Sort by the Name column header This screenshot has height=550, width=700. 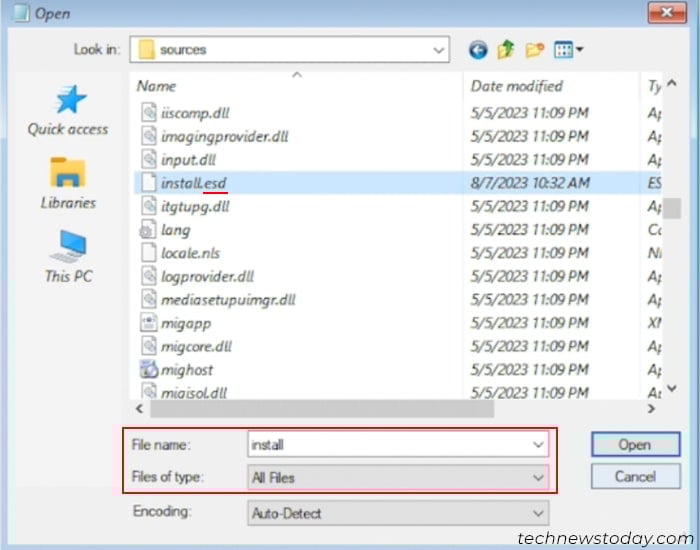[x=156, y=86]
